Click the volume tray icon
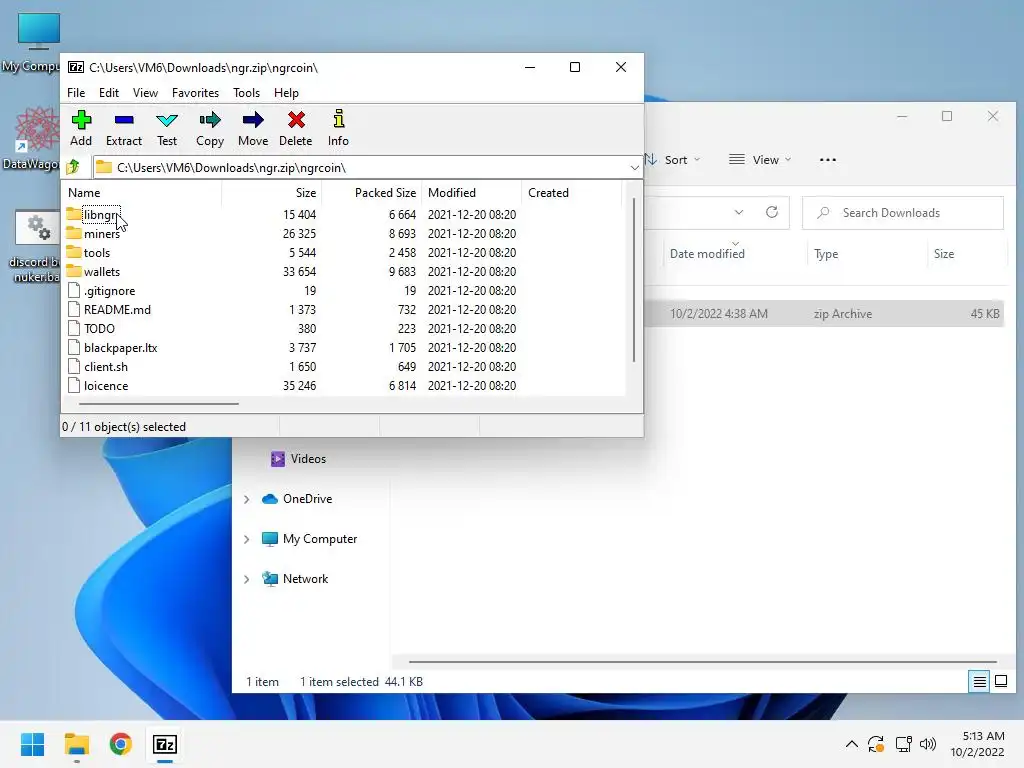The height and width of the screenshot is (768, 1024). (x=927, y=744)
